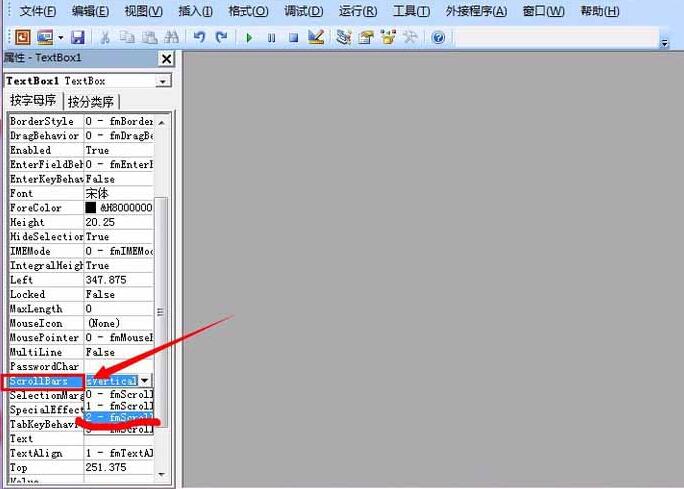Click the Find binoculars icon
The height and width of the screenshot is (489, 684).
172,37
